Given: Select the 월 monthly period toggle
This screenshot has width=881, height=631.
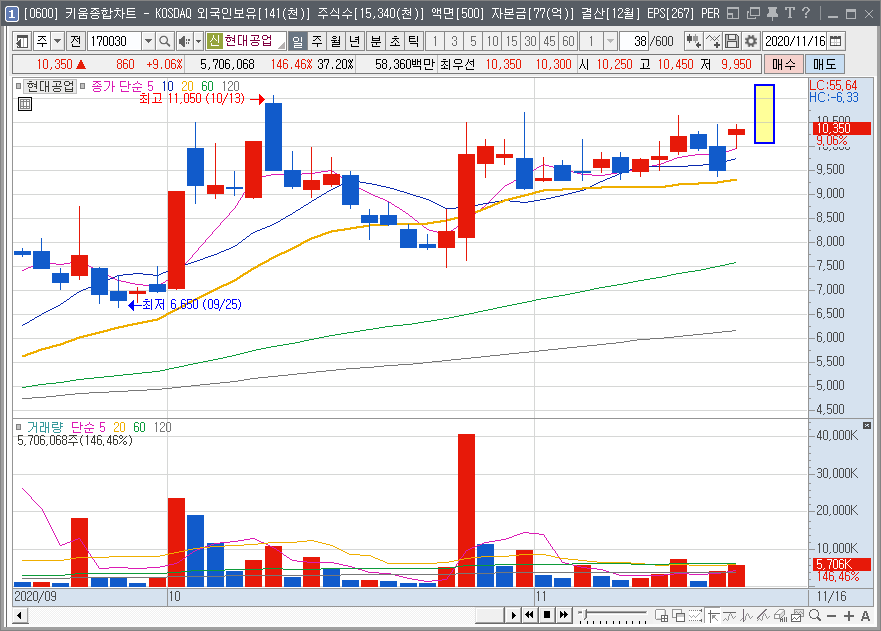Looking at the screenshot, I should (336, 41).
